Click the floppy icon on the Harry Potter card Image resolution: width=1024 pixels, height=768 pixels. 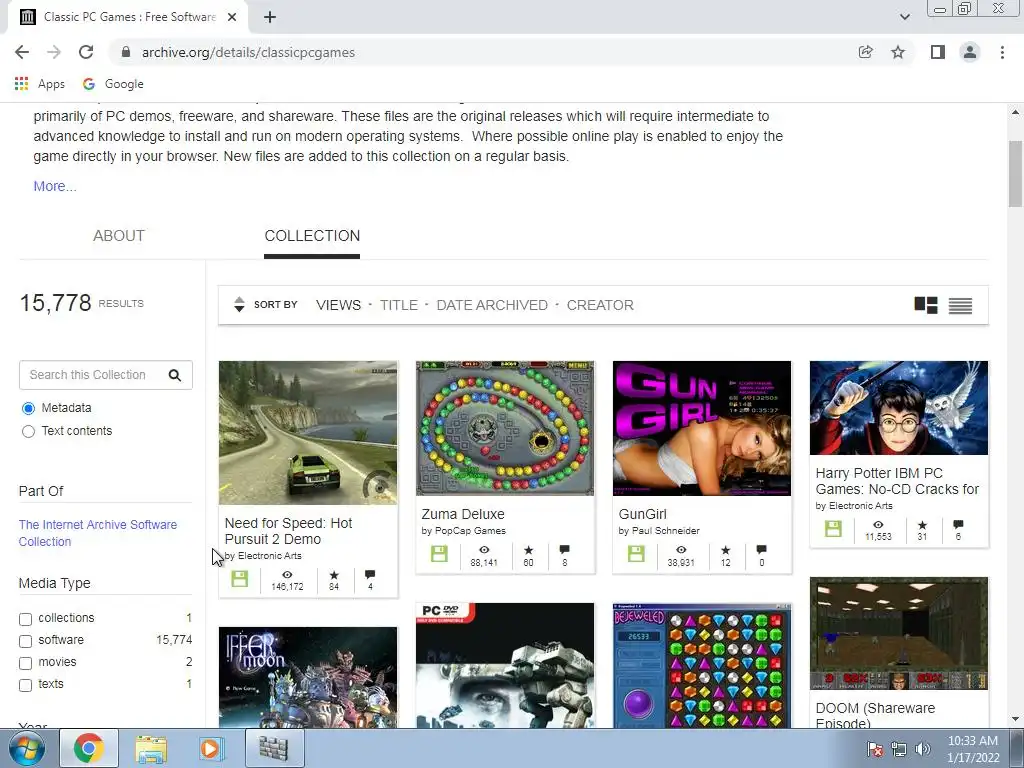click(x=833, y=529)
